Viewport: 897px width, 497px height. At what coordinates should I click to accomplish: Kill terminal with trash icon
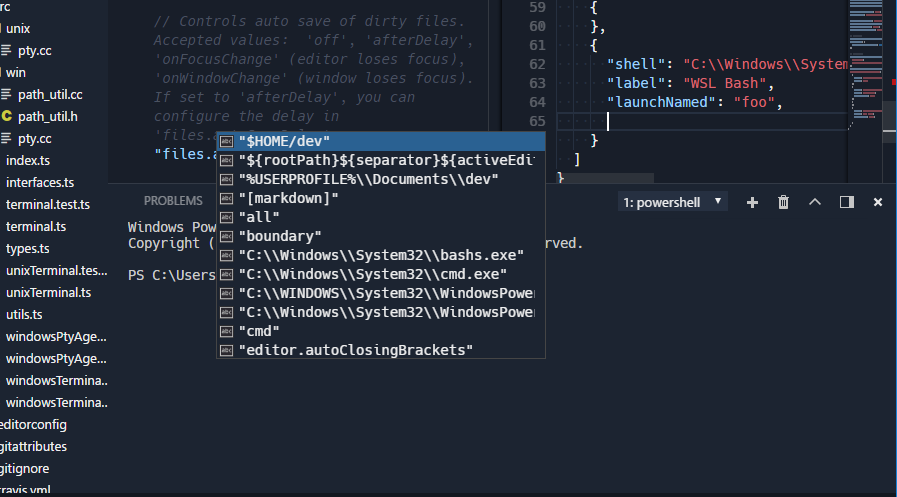pos(783,202)
